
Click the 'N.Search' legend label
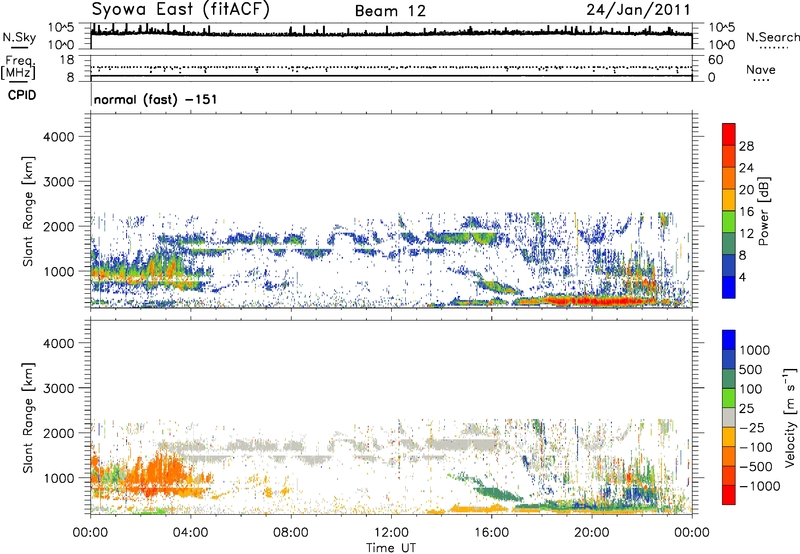click(772, 37)
